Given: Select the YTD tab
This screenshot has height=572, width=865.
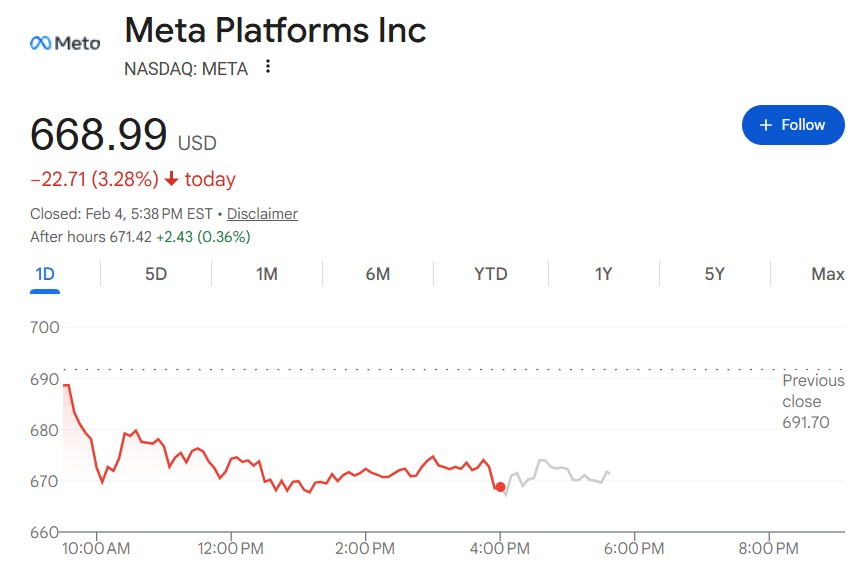Looking at the screenshot, I should [x=490, y=274].
